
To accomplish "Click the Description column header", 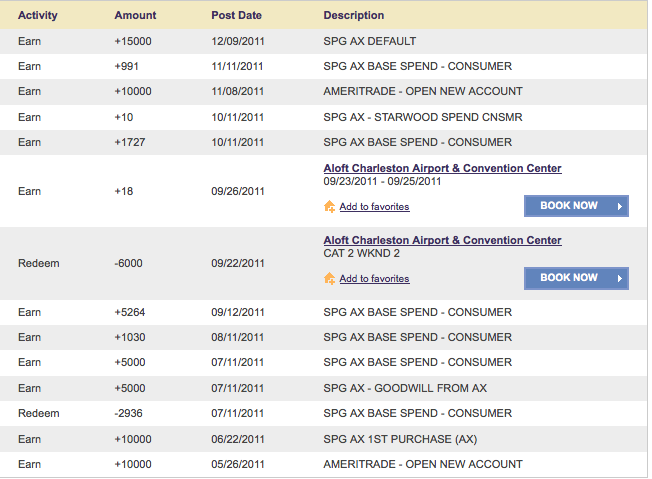I will pos(354,15).
